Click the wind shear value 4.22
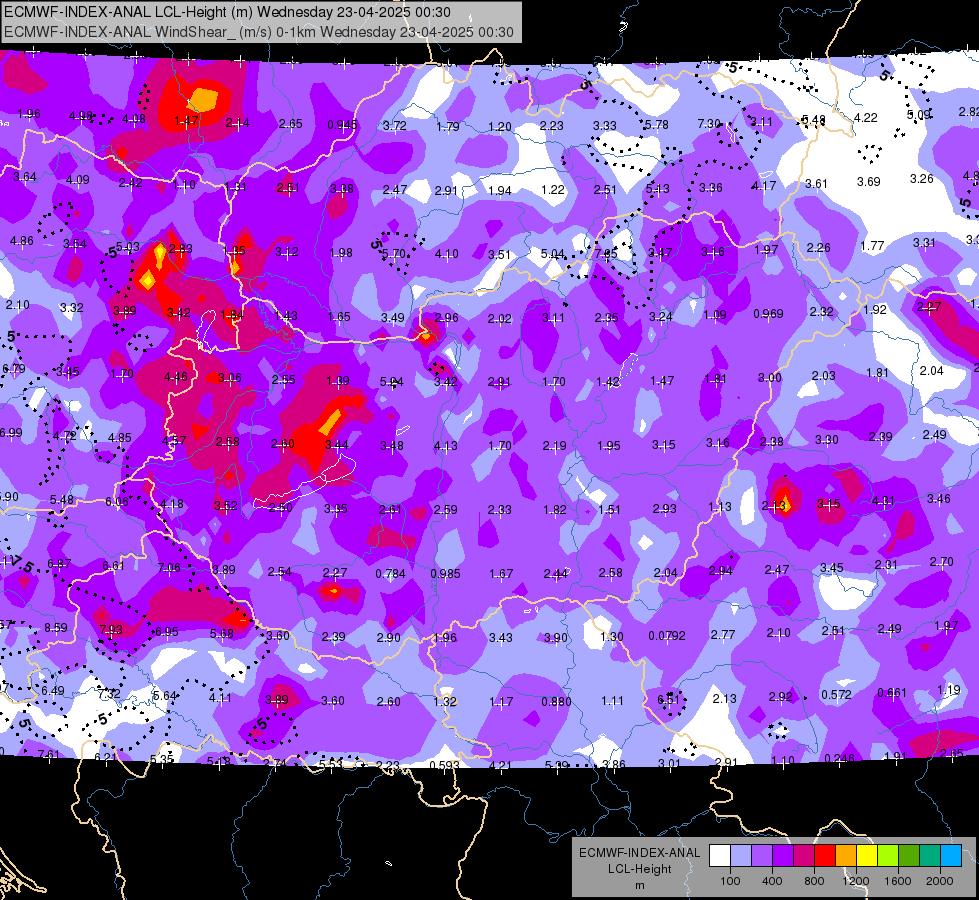This screenshot has height=900, width=979. [865, 117]
